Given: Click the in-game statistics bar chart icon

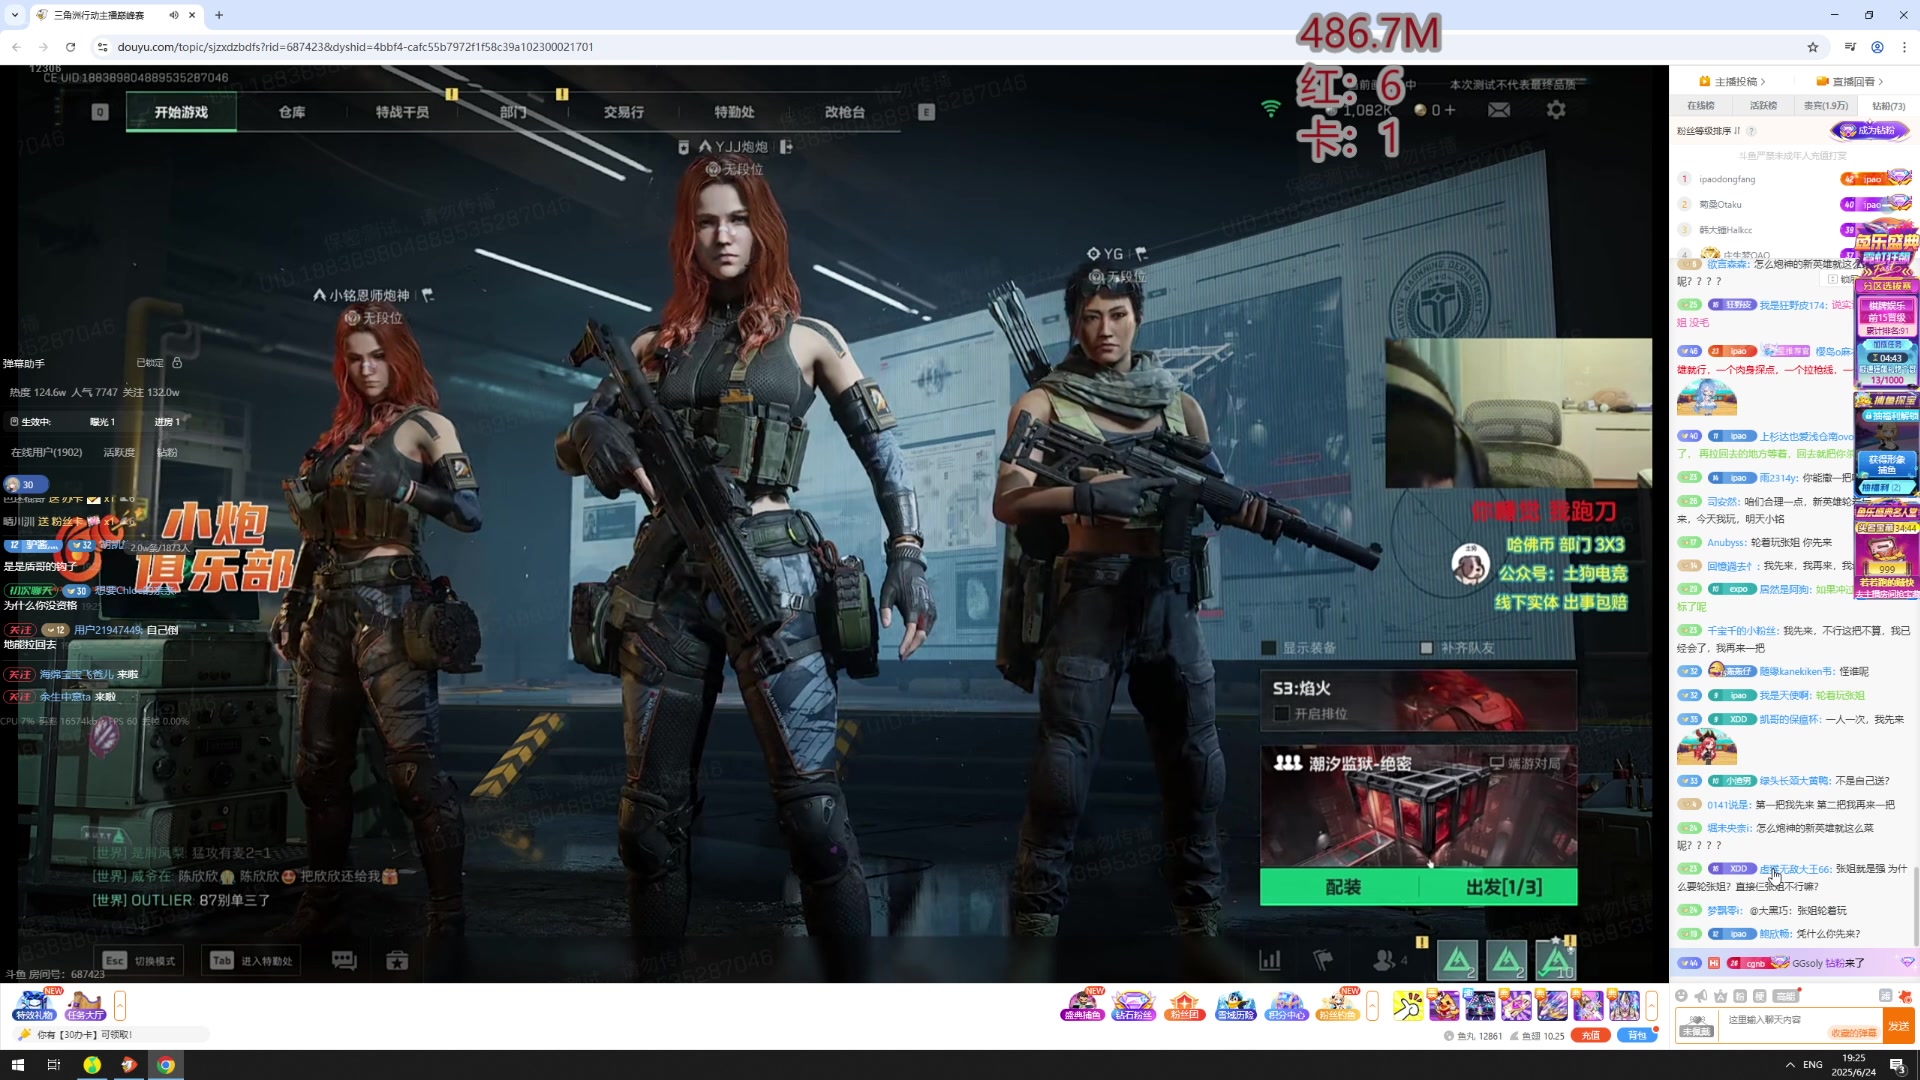Looking at the screenshot, I should click(1270, 960).
